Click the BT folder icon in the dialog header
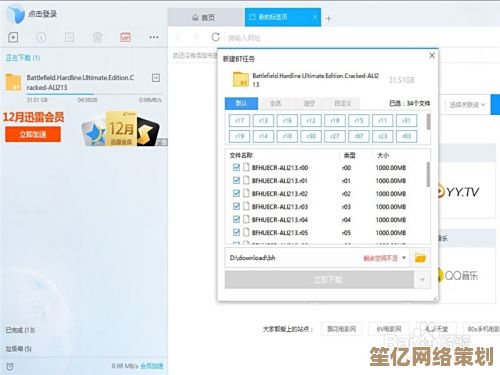Image resolution: width=500 pixels, height=375 pixels. point(241,79)
